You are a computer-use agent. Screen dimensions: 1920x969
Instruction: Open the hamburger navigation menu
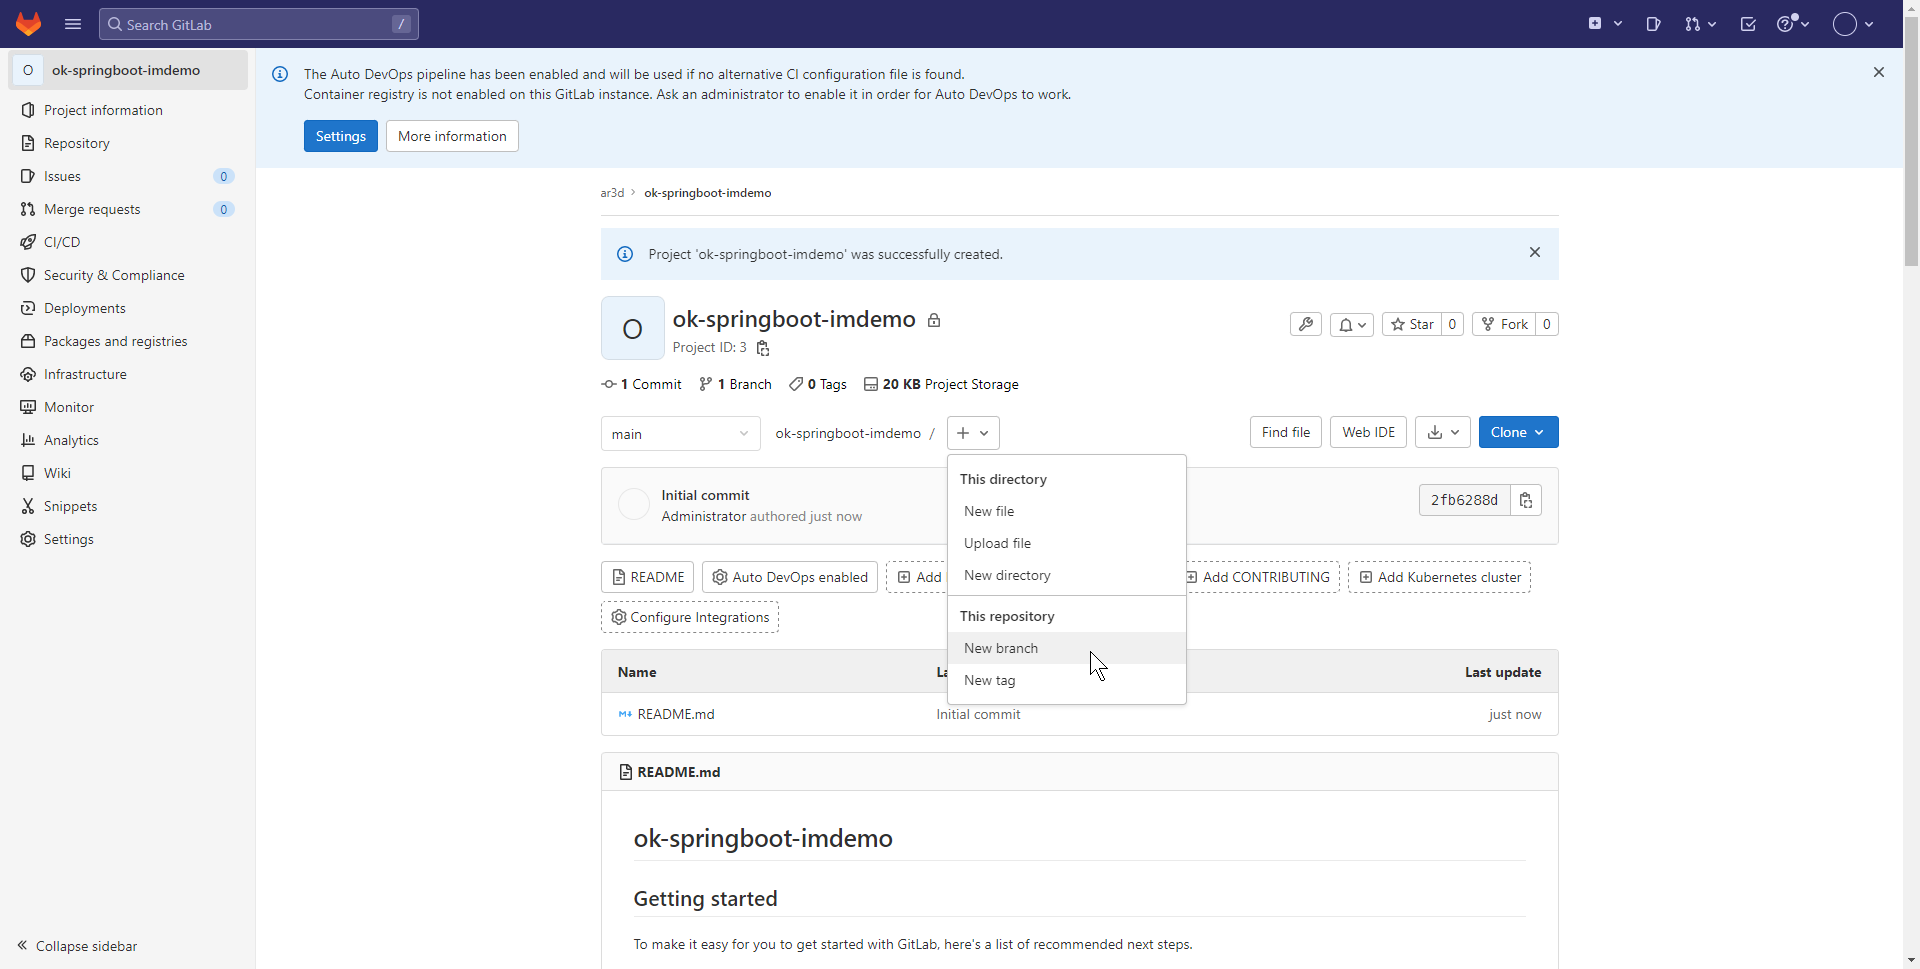(x=73, y=24)
